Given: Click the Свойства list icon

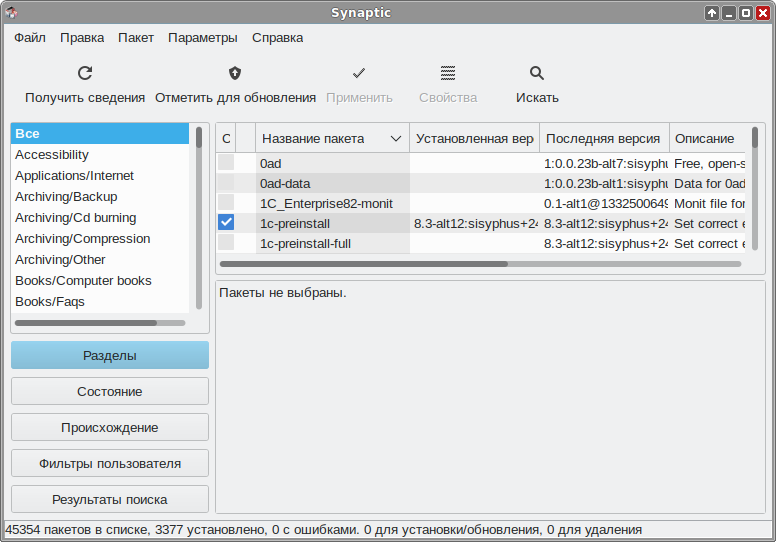Looking at the screenshot, I should coord(448,73).
